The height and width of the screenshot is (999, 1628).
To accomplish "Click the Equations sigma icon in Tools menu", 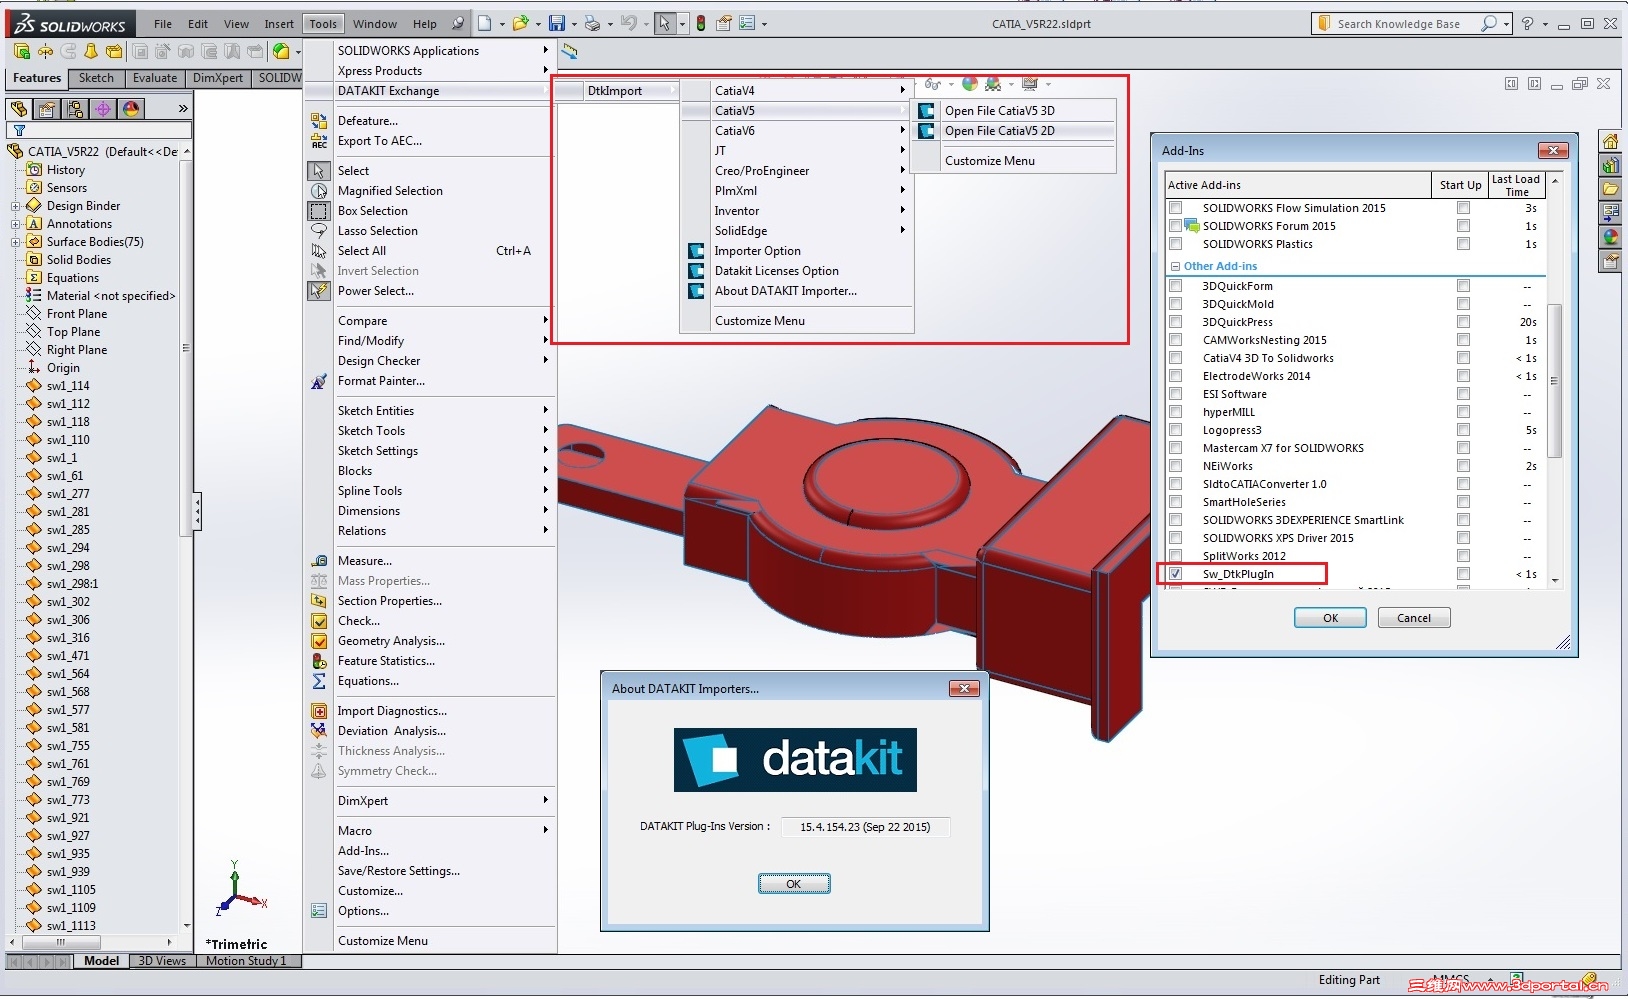I will click(x=319, y=681).
